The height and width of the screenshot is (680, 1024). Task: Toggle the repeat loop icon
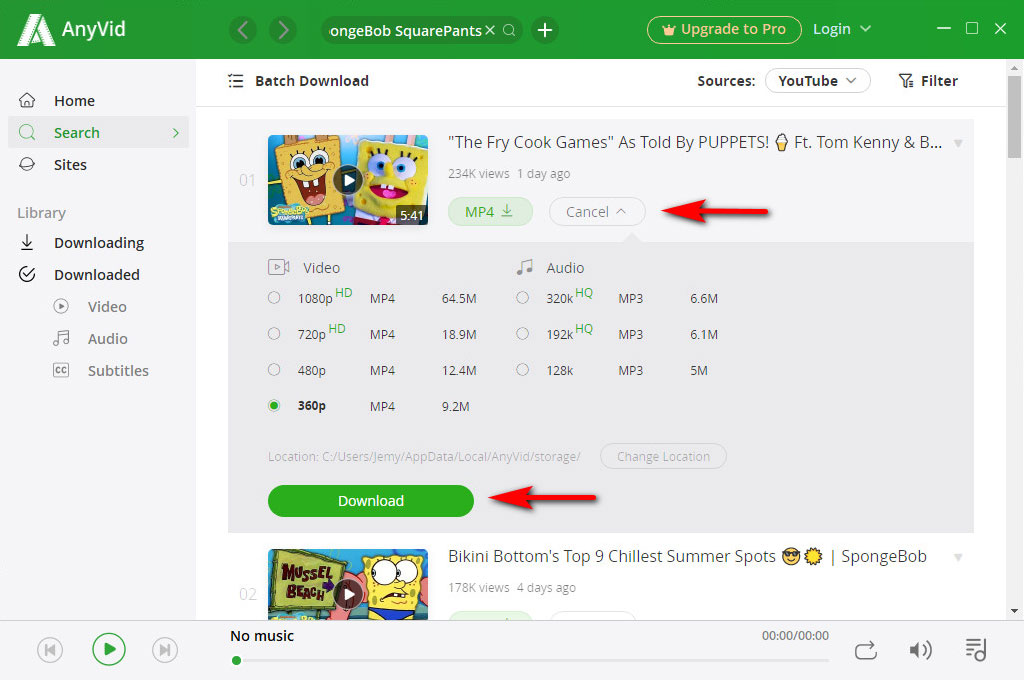865,651
